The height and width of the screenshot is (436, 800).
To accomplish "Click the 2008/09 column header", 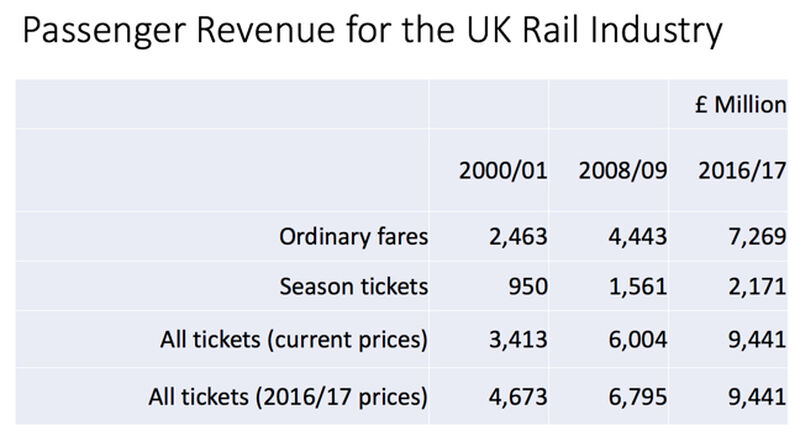I will click(622, 170).
